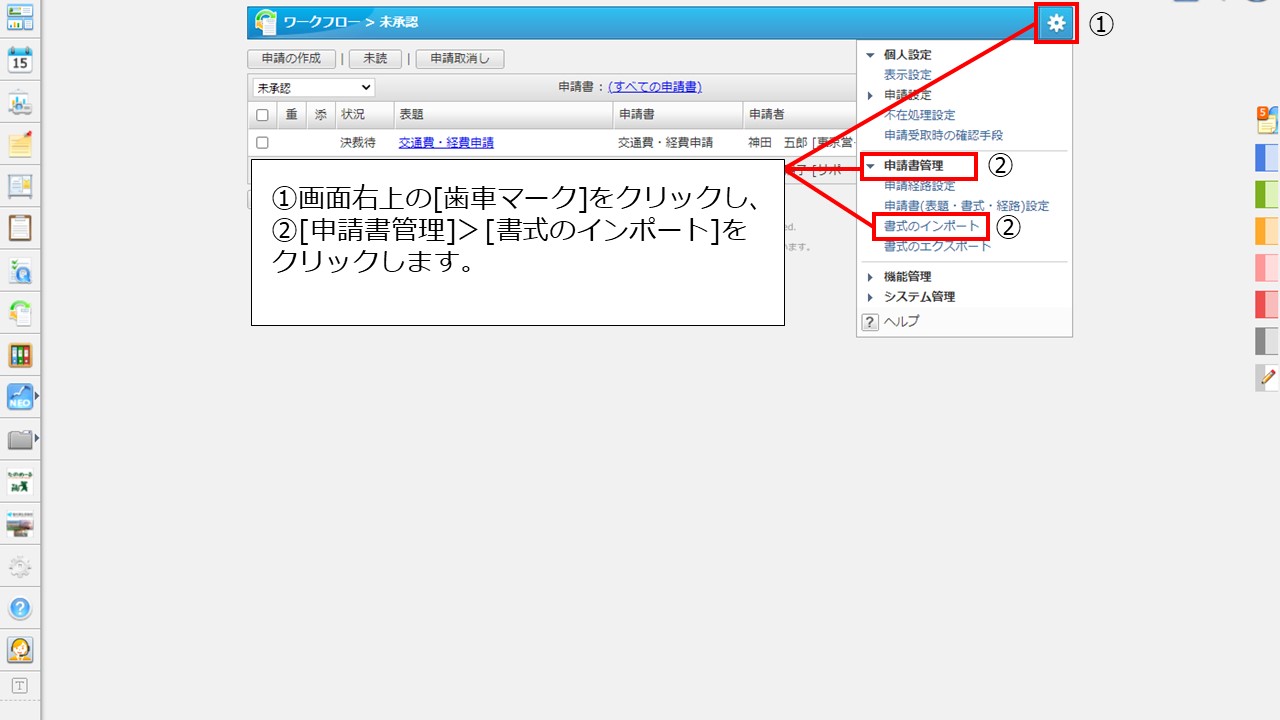Click the operator headset icon in the sidebar
Screen dimensions: 1280x720
[x=20, y=650]
